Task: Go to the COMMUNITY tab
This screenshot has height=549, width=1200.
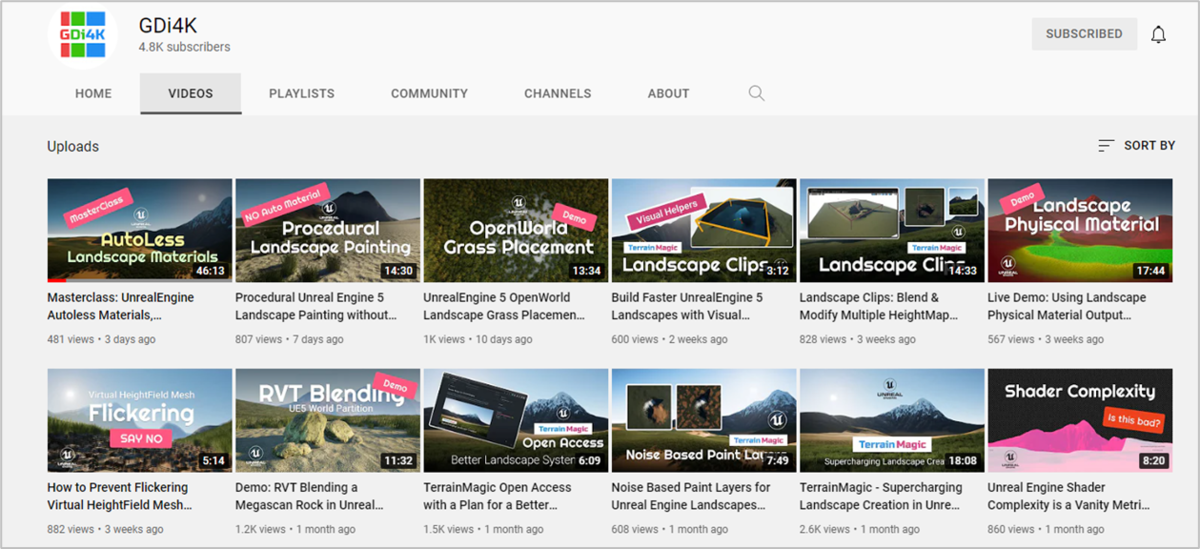Action: 429,94
